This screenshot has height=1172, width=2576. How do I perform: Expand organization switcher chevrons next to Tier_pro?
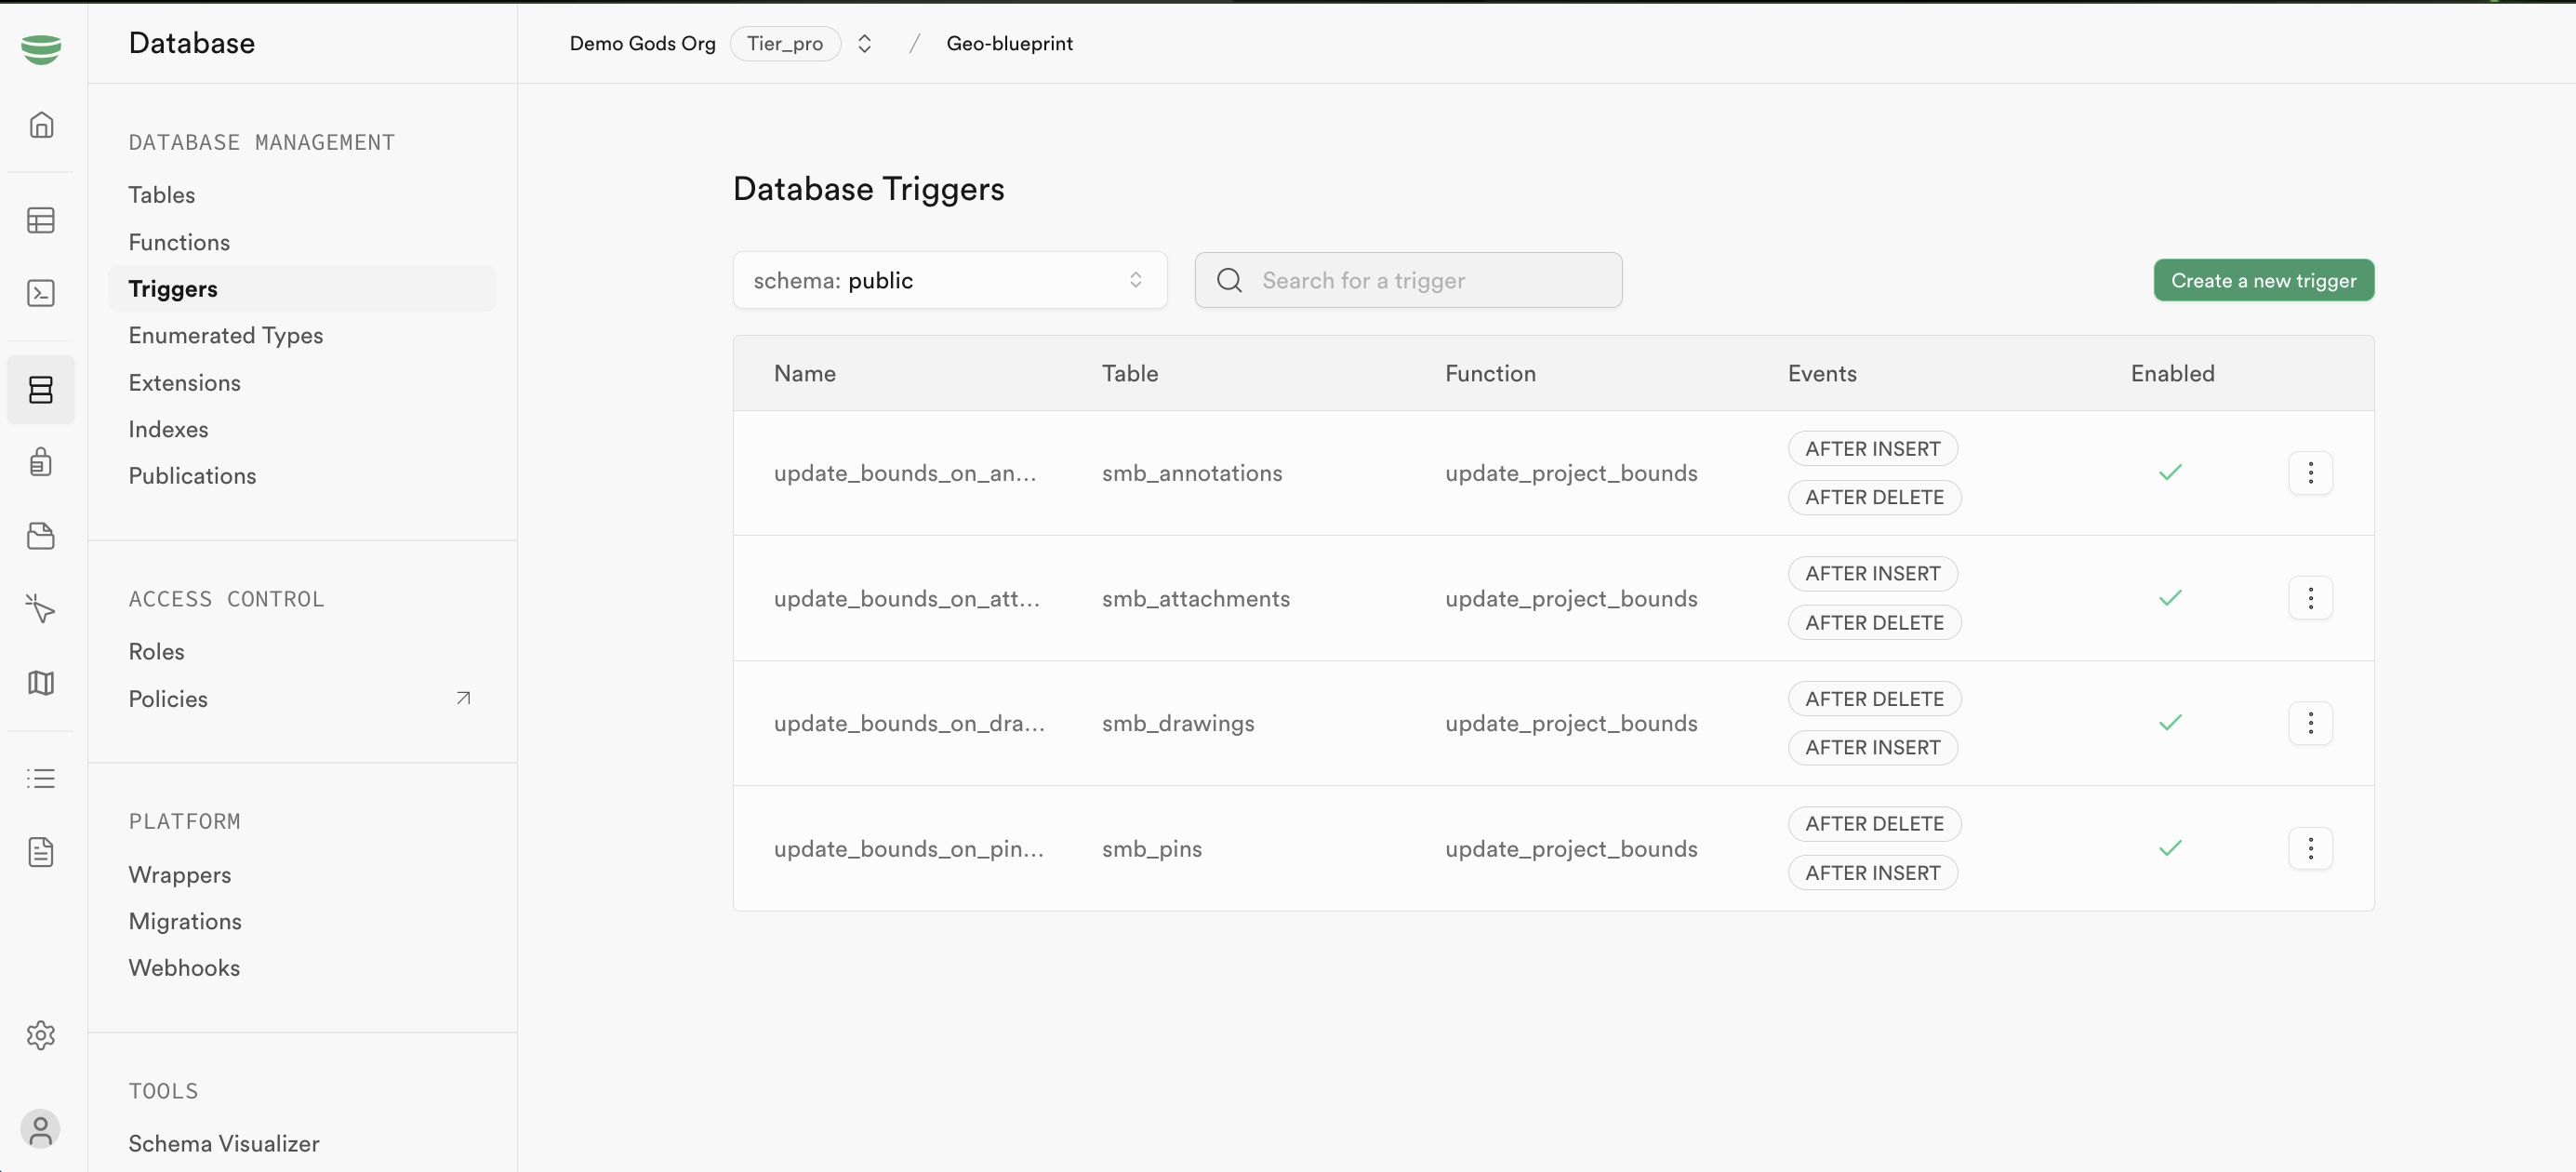click(865, 44)
